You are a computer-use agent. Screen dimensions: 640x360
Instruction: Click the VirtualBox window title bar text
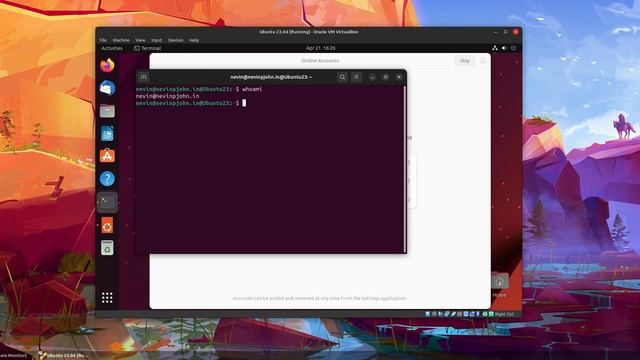pos(309,32)
